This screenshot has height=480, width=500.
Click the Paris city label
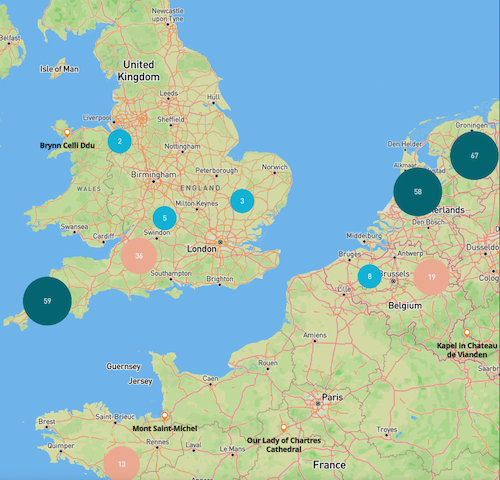tap(332, 397)
